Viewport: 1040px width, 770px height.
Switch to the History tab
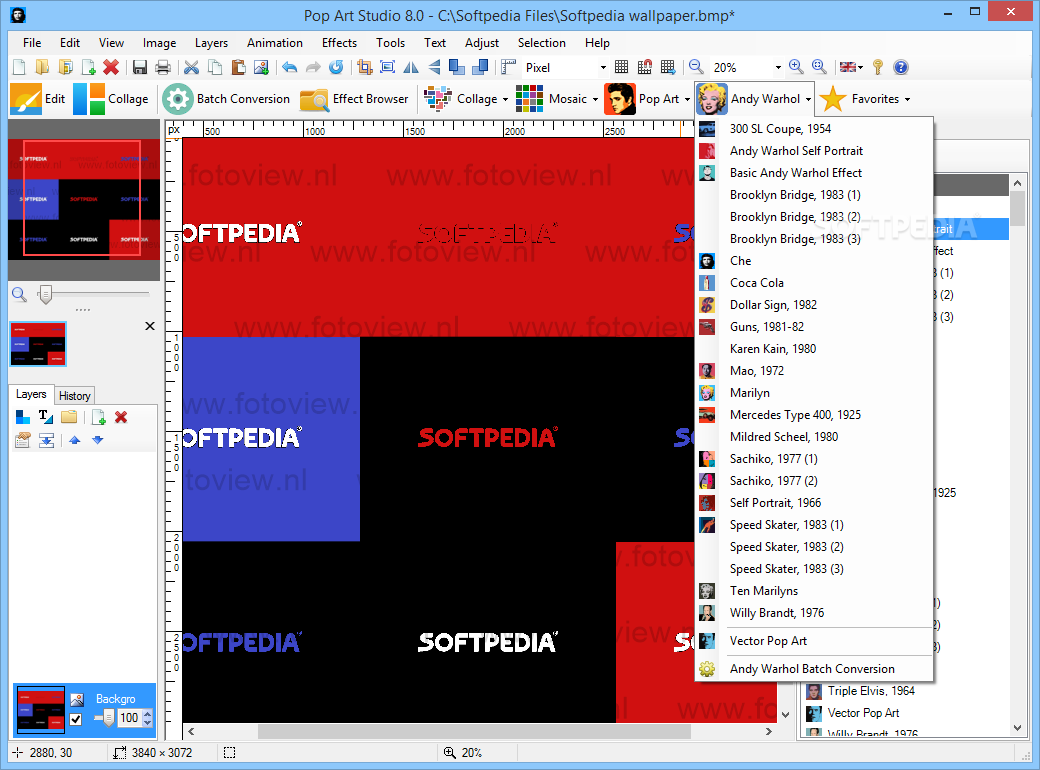[74, 396]
